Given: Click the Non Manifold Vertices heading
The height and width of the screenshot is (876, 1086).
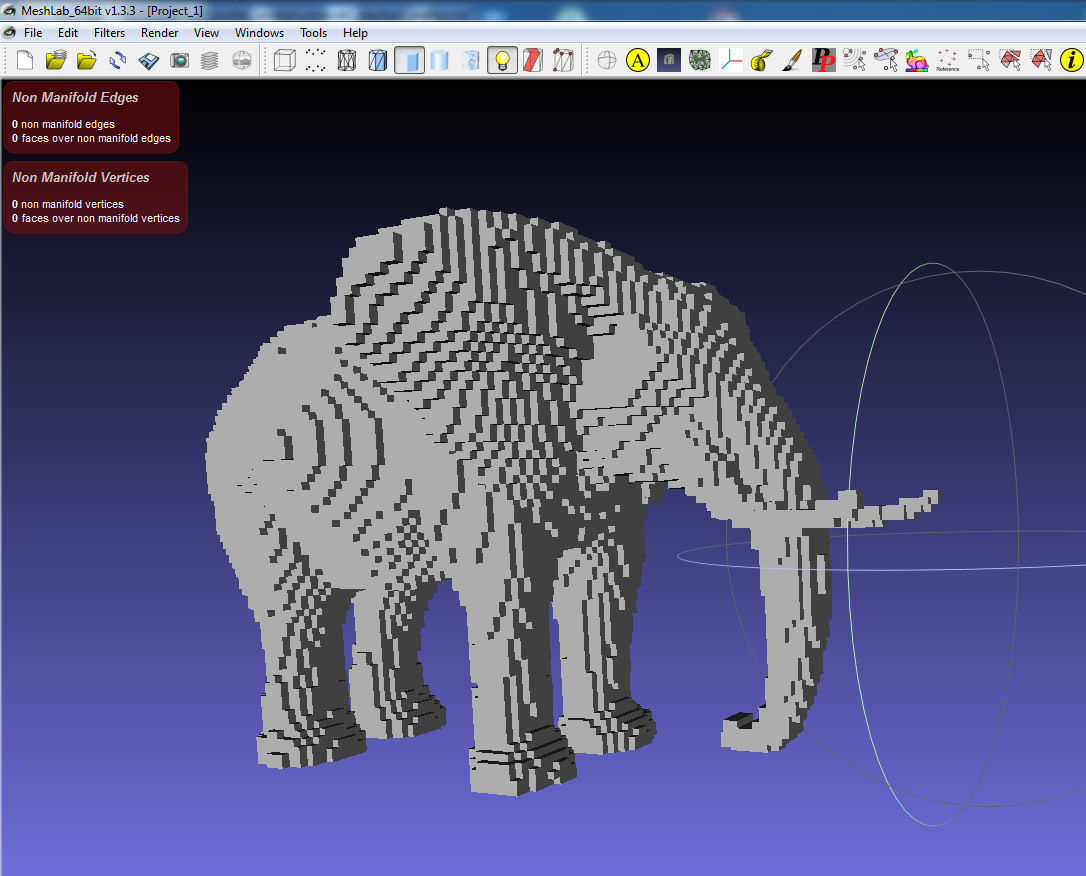Looking at the screenshot, I should tap(80, 177).
